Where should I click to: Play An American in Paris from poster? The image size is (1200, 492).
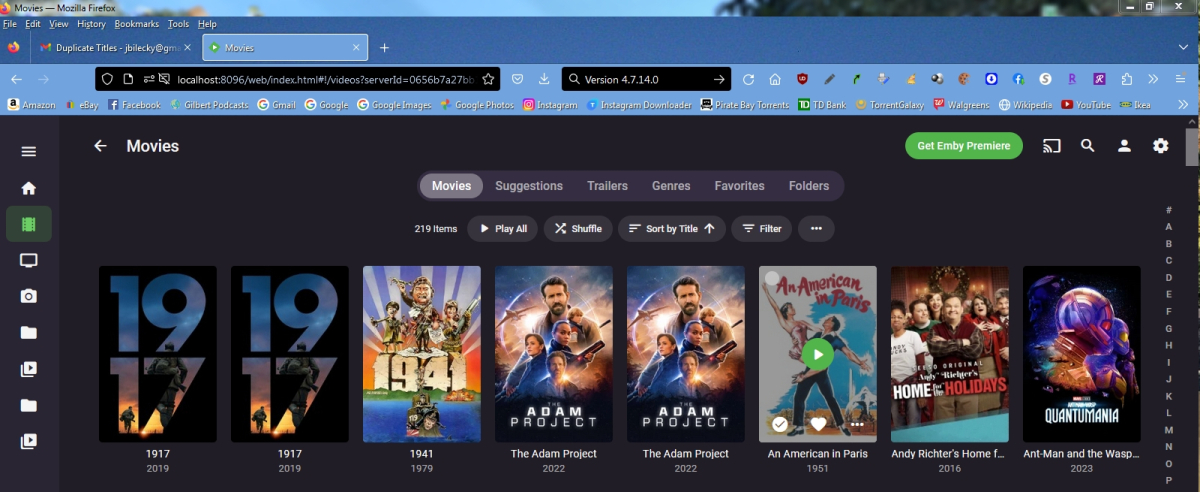tap(817, 354)
